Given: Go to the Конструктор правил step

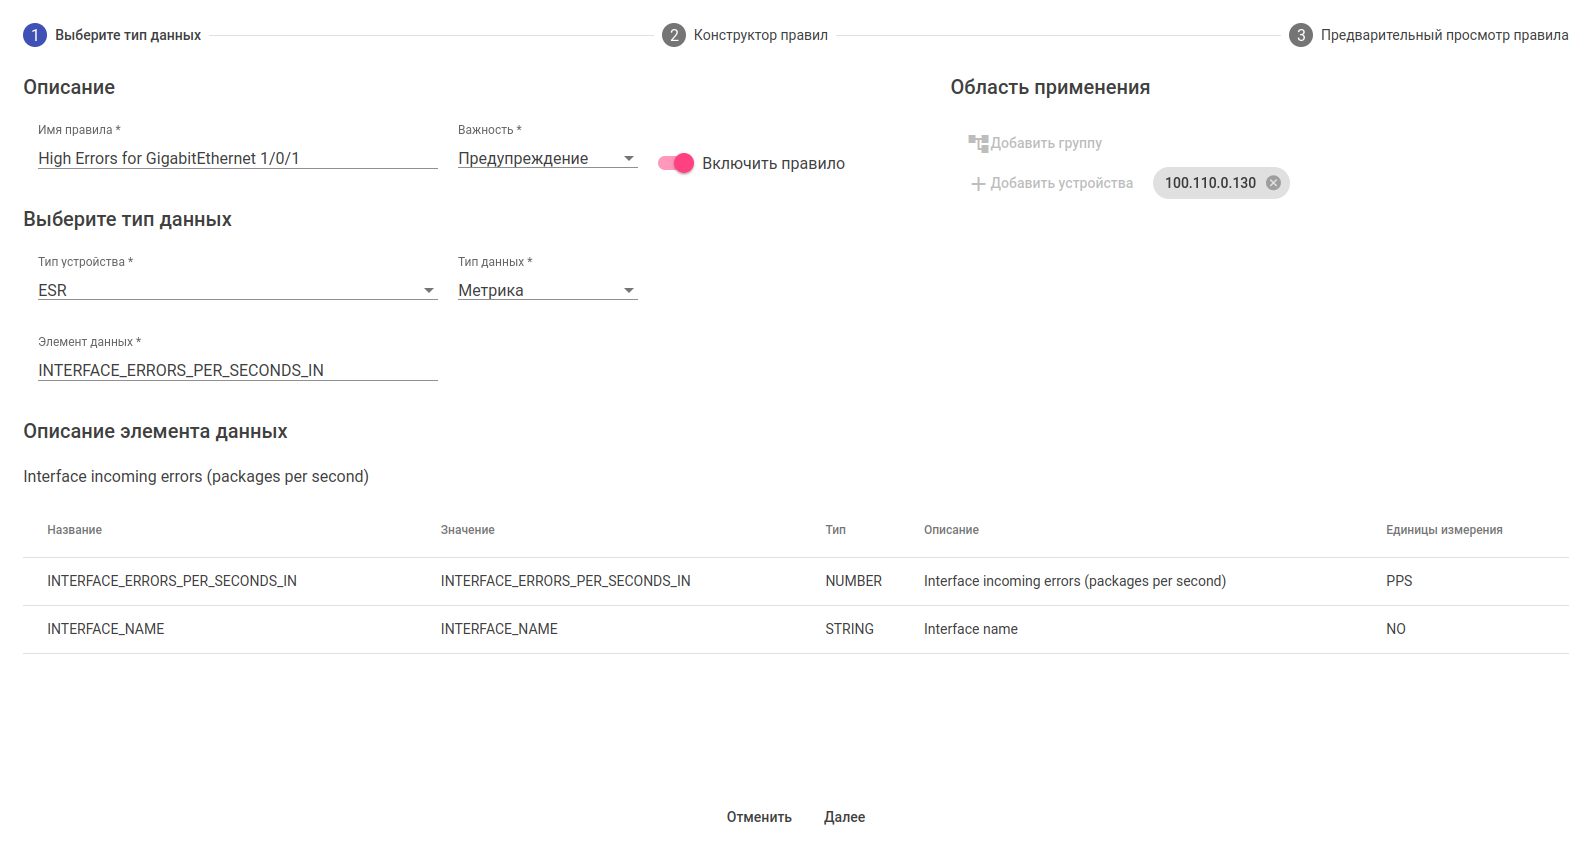Looking at the screenshot, I should click(760, 35).
